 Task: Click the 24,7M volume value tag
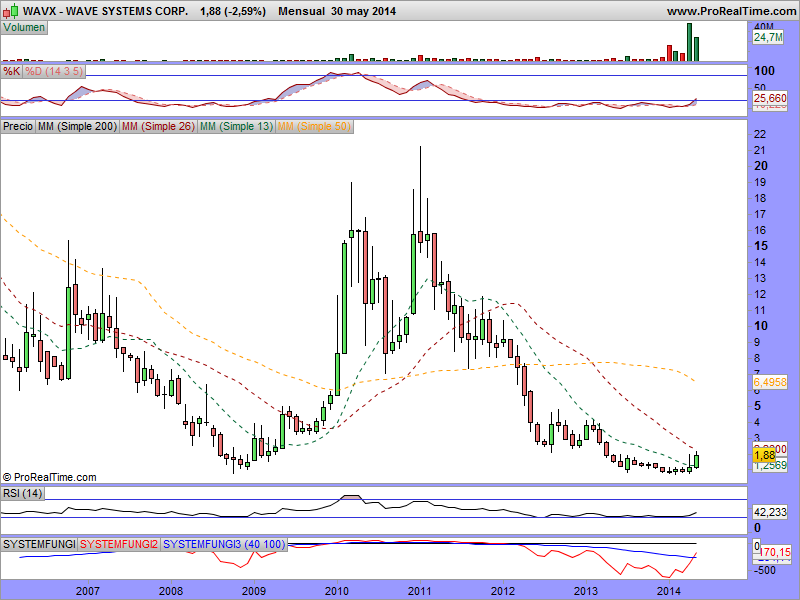(767, 37)
